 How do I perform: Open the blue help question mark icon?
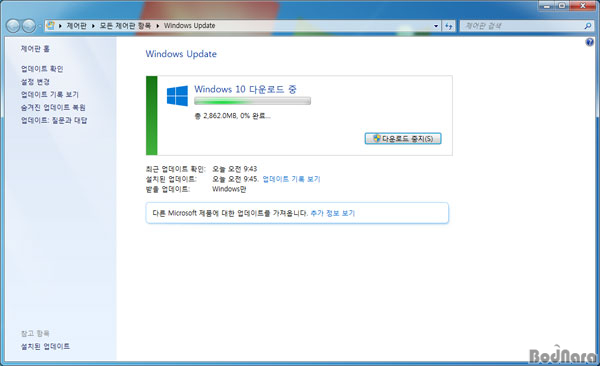[590, 42]
